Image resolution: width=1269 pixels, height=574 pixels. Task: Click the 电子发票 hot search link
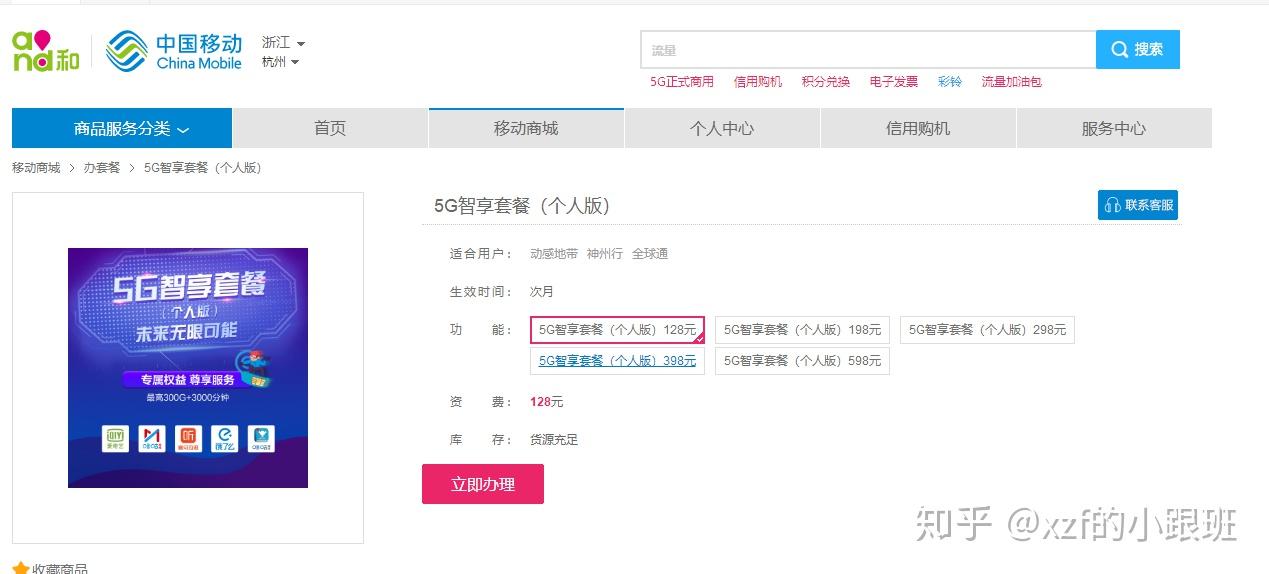[x=894, y=82]
